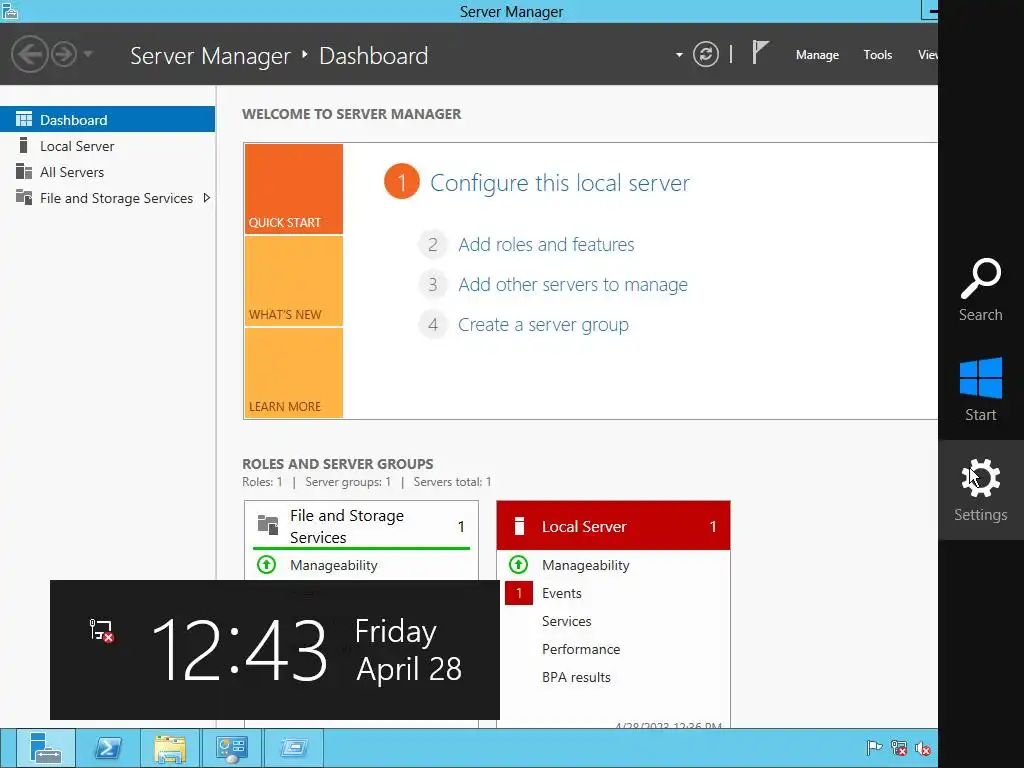Select All Servers in the navigation pane
Image resolution: width=1024 pixels, height=768 pixels.
107,172
